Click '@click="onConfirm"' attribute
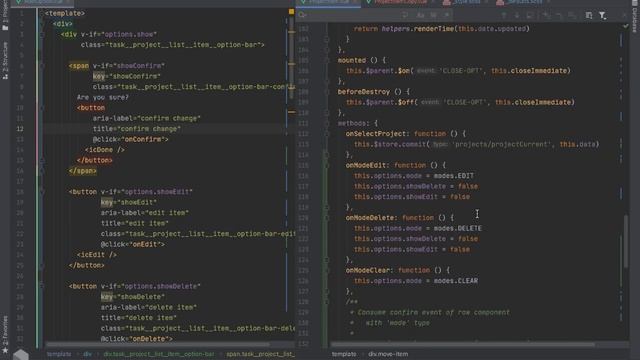This screenshot has width=640, height=360. (x=130, y=140)
